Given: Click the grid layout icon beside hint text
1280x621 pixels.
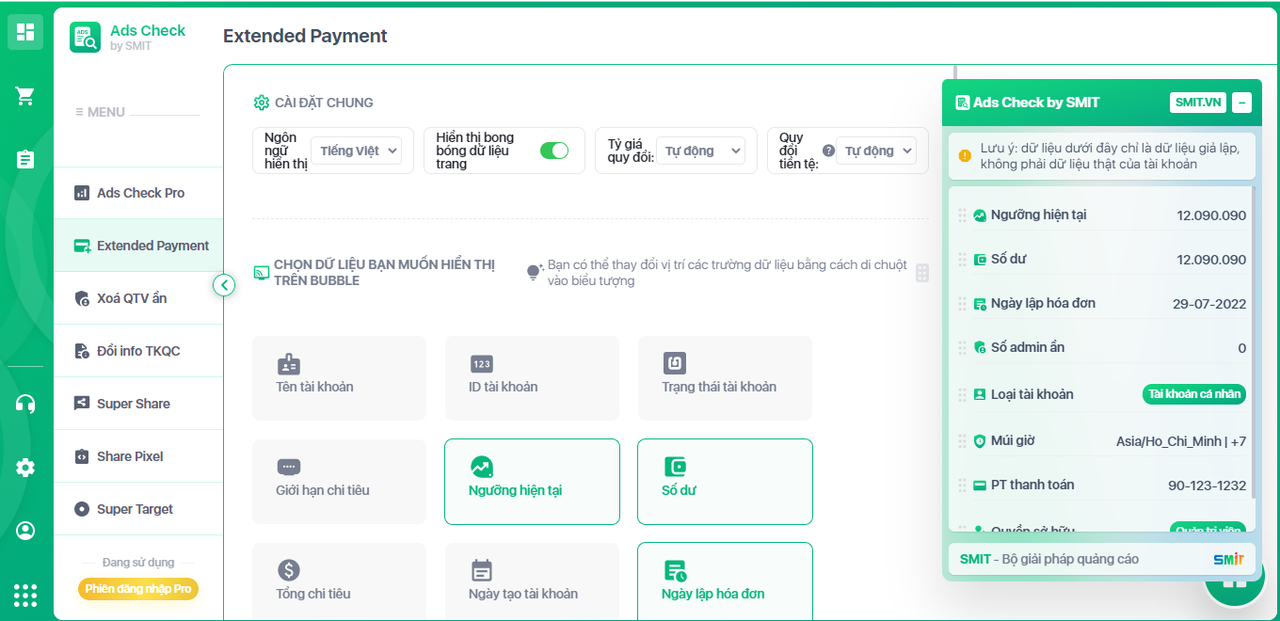Looking at the screenshot, I should pyautogui.click(x=922, y=273).
